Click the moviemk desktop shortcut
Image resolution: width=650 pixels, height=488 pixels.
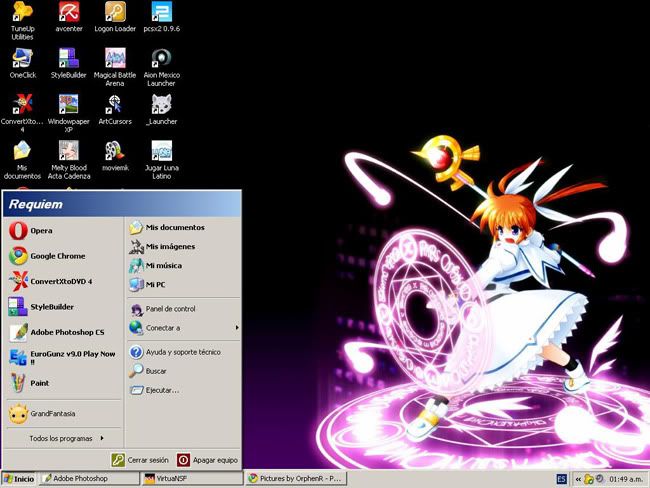[x=115, y=156]
